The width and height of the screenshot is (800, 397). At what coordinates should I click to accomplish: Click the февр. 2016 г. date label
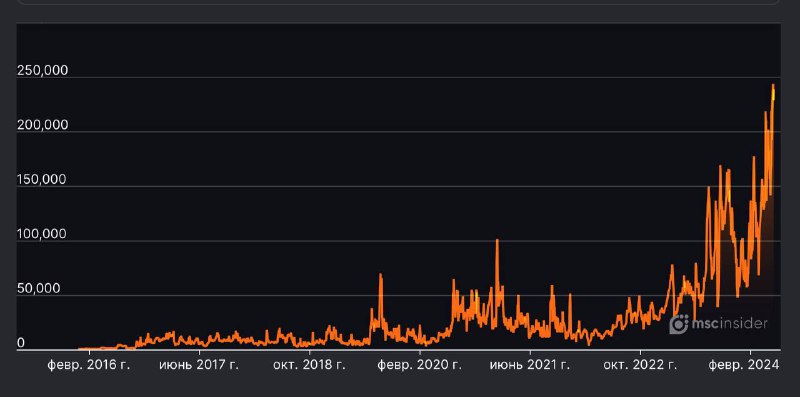(x=89, y=365)
